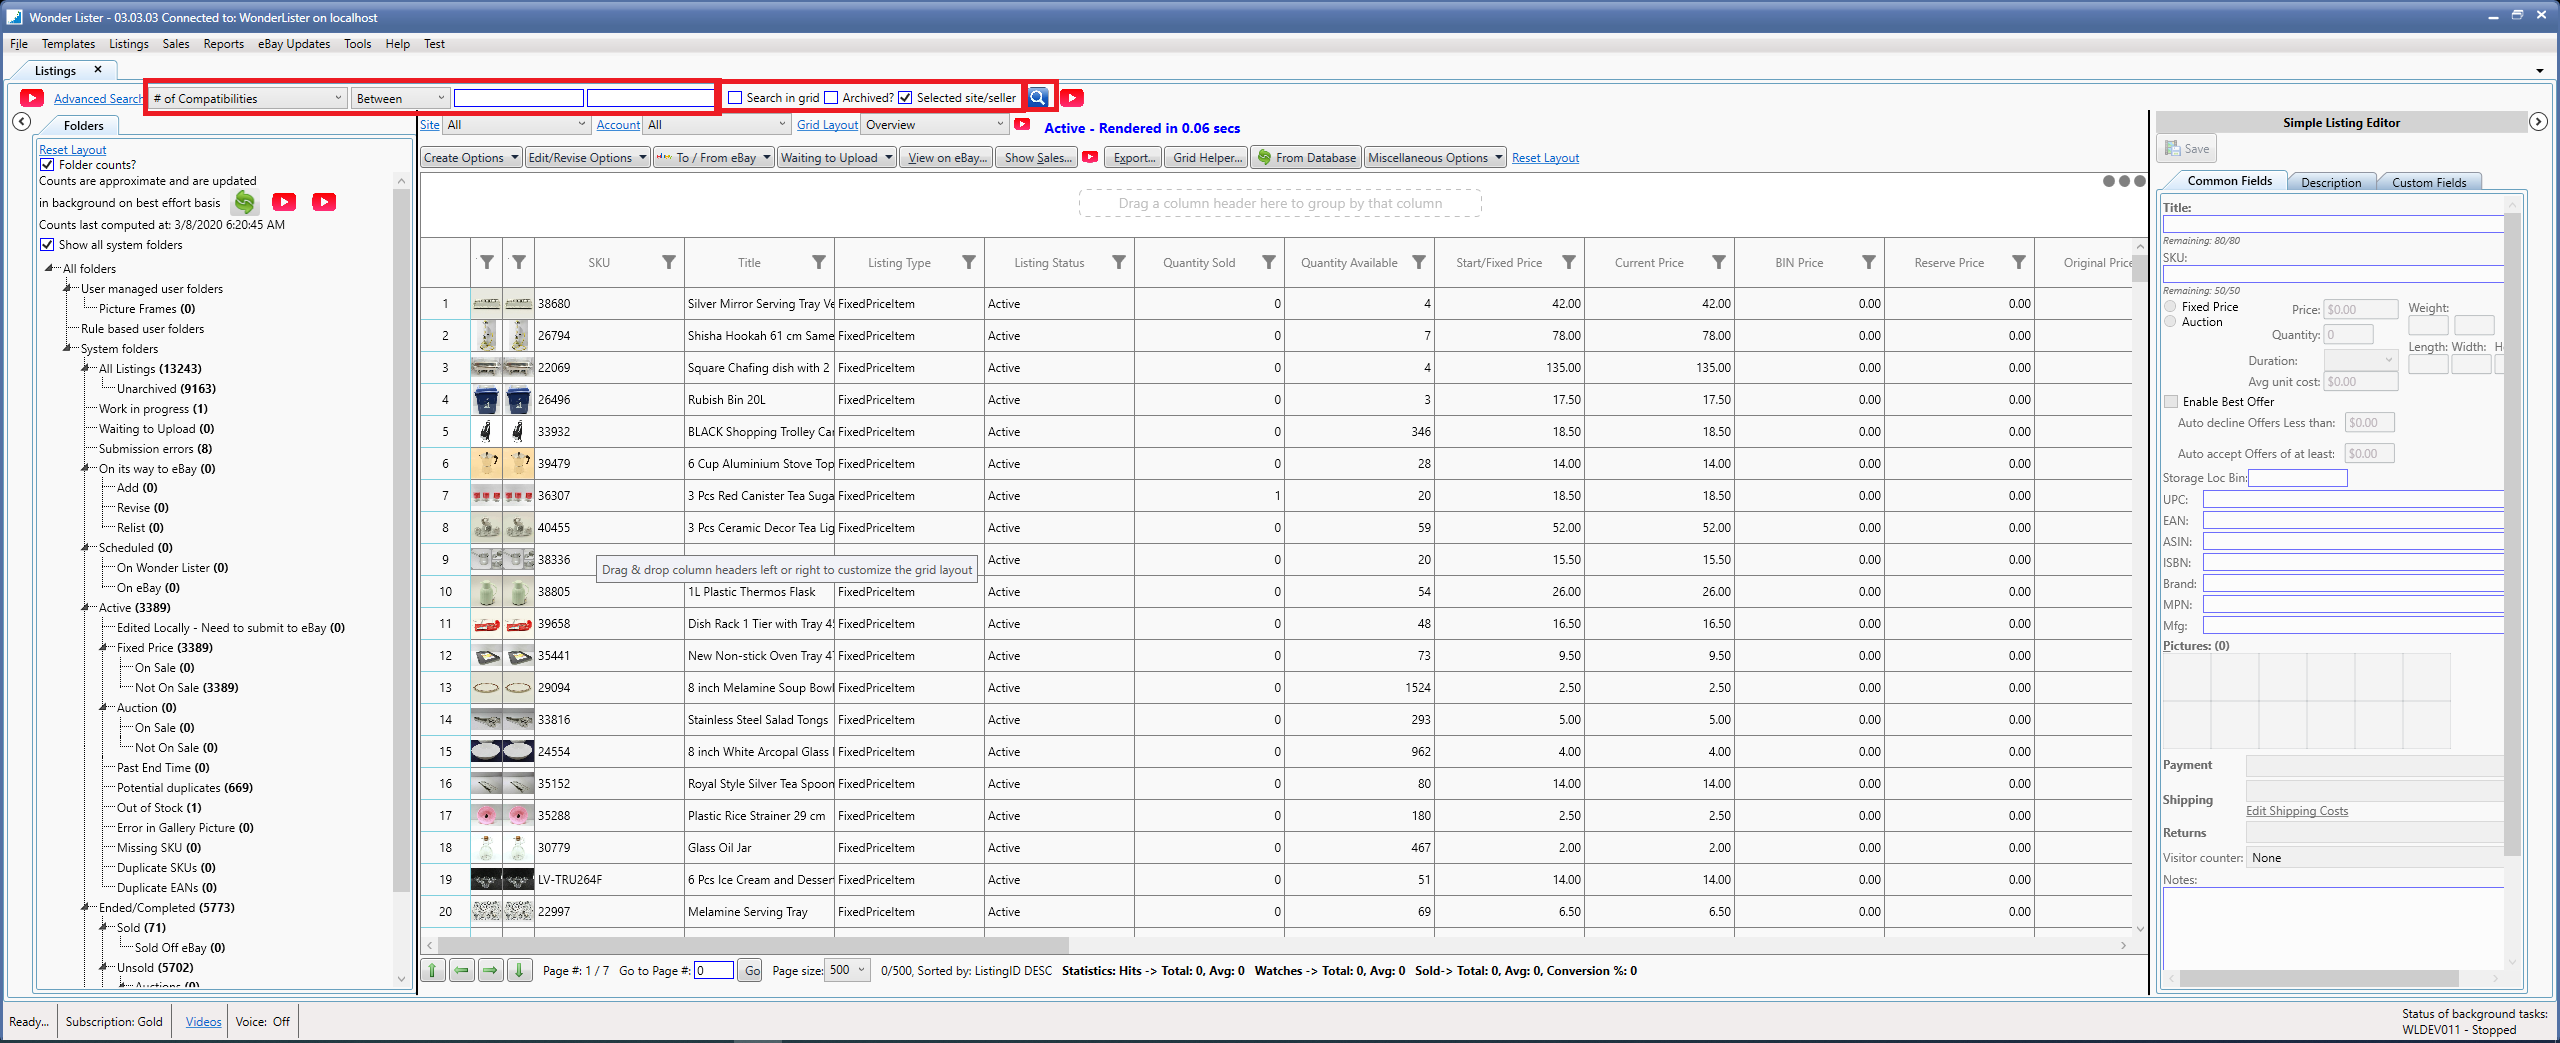Image resolution: width=2560 pixels, height=1043 pixels.
Task: Click the Title field in listing editor
Action: point(2335,224)
